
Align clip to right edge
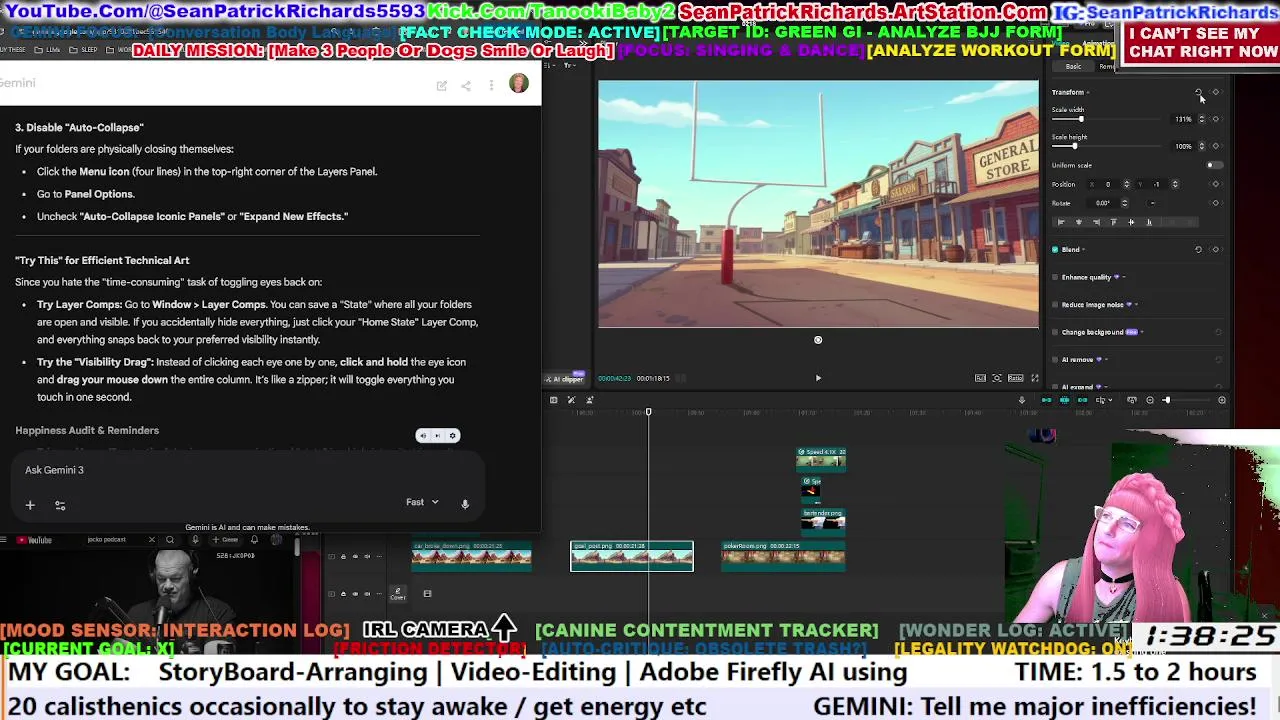point(1096,222)
